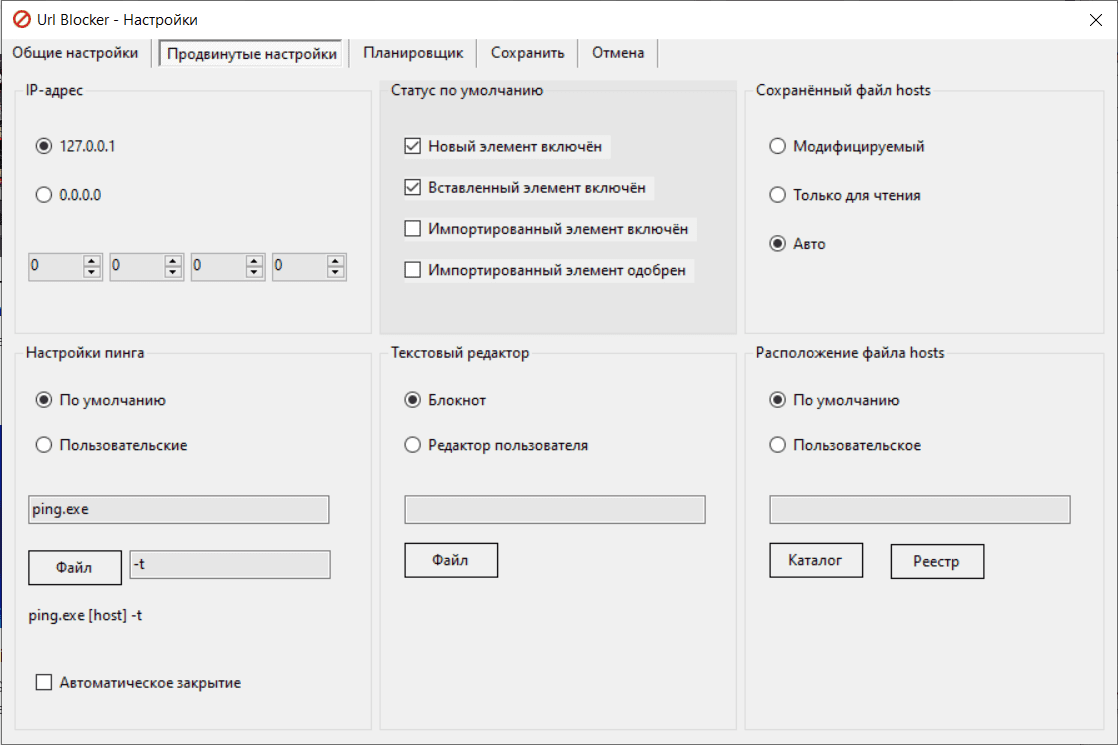The height and width of the screenshot is (745, 1118).
Task: Click the ping.exe text field
Action: tap(178, 509)
